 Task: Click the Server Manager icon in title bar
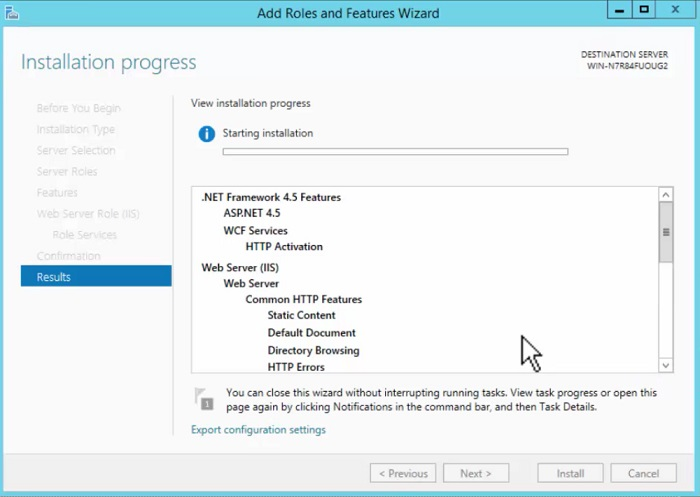click(12, 13)
